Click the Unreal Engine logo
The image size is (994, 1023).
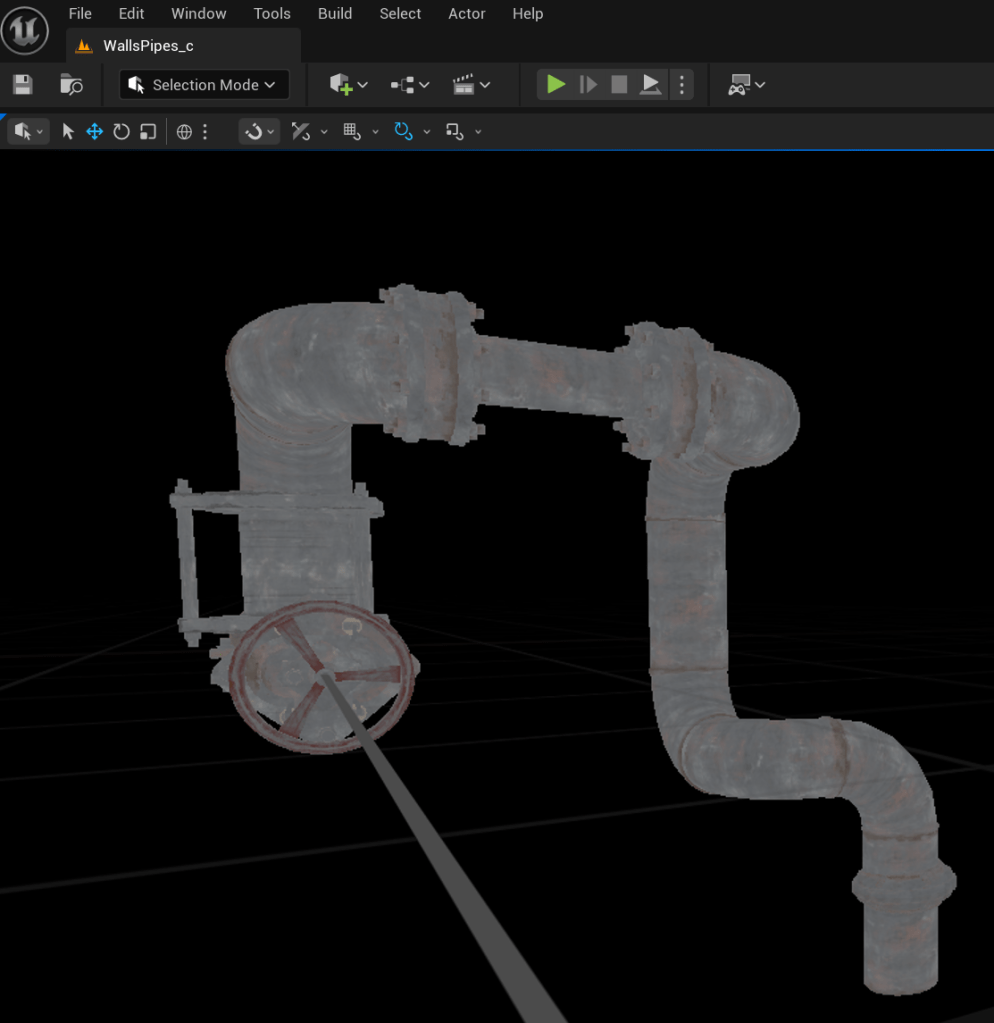[25, 31]
